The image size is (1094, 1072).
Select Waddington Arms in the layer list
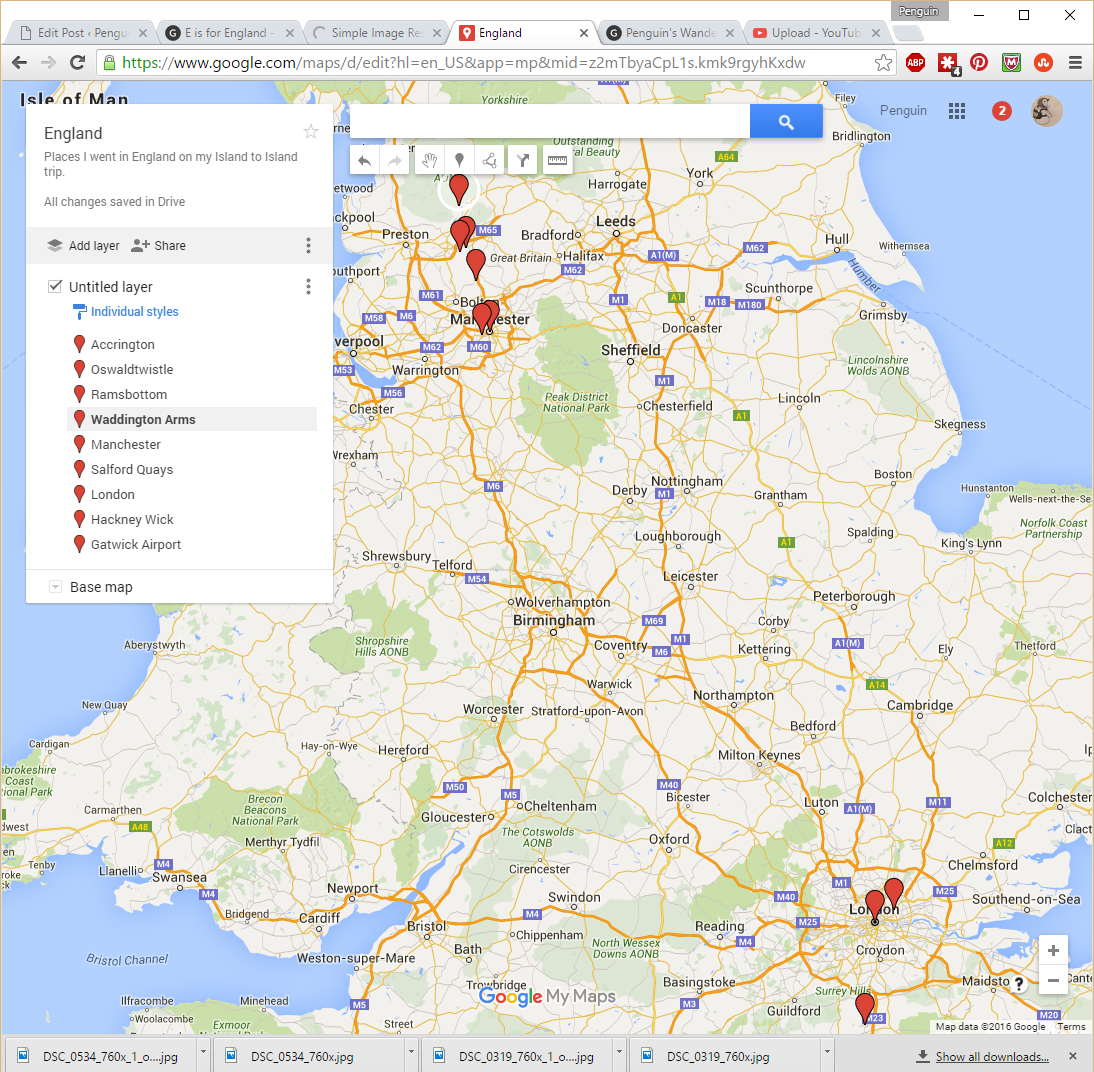192,419
